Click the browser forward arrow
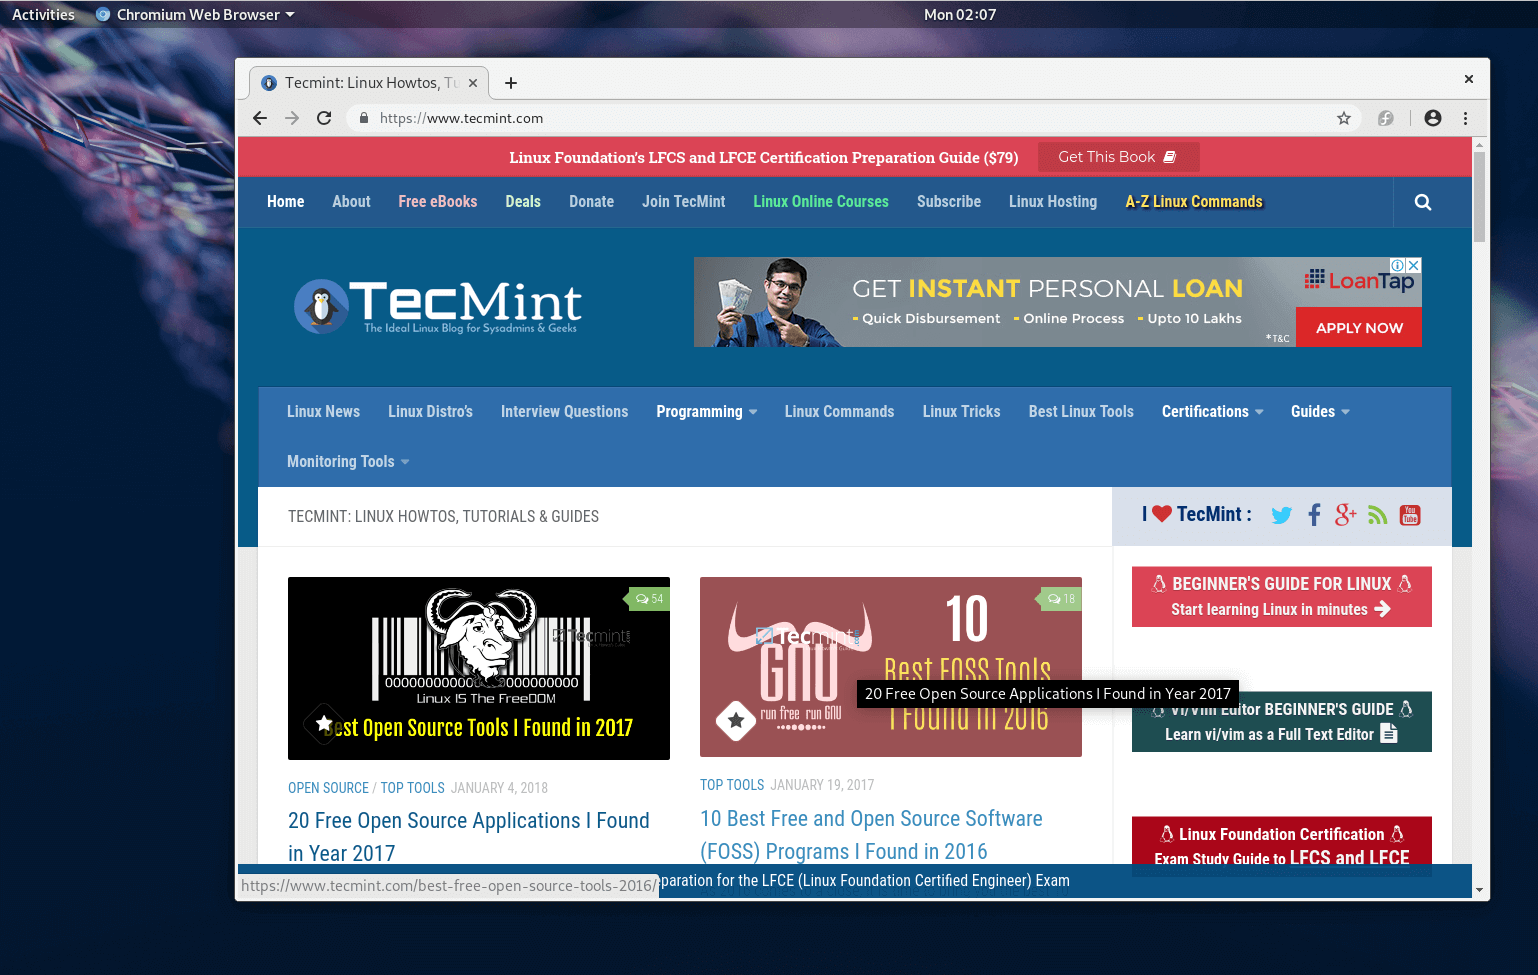 point(292,118)
